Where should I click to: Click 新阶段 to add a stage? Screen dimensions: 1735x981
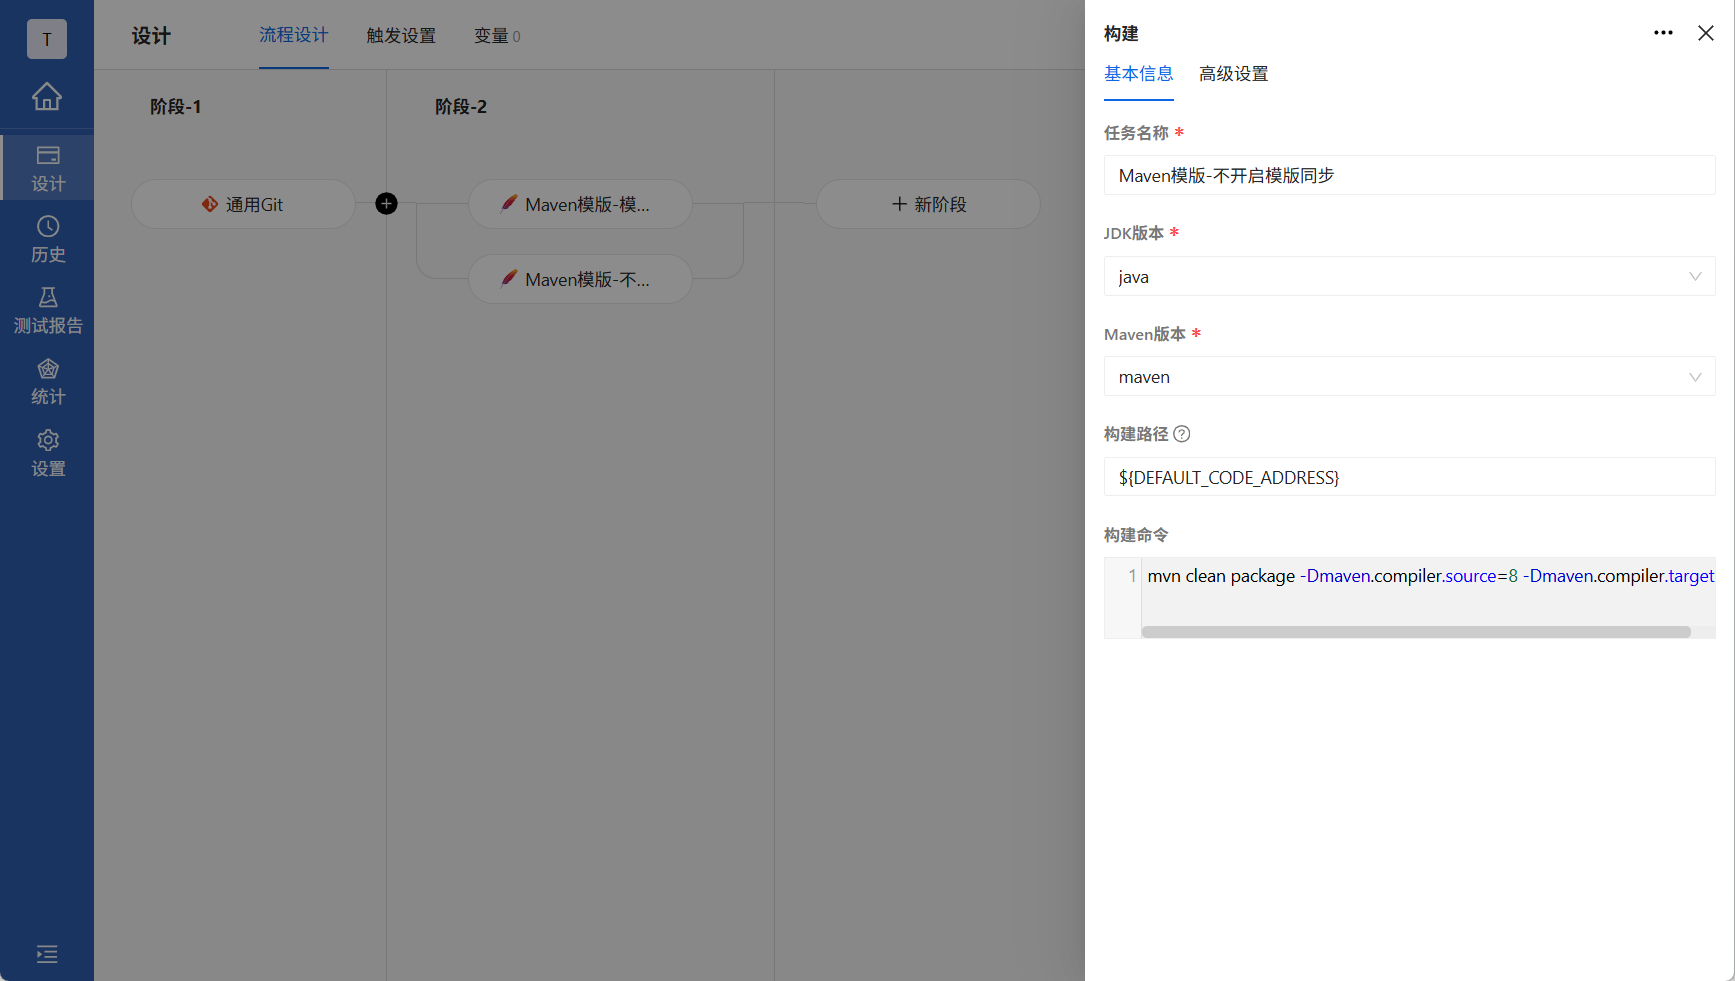coord(927,203)
